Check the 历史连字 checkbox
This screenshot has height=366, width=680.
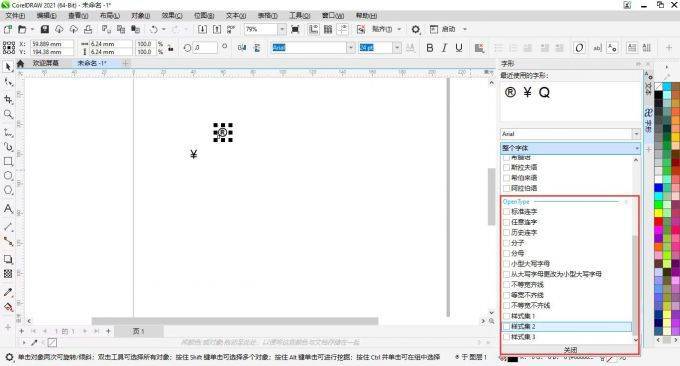(506, 232)
